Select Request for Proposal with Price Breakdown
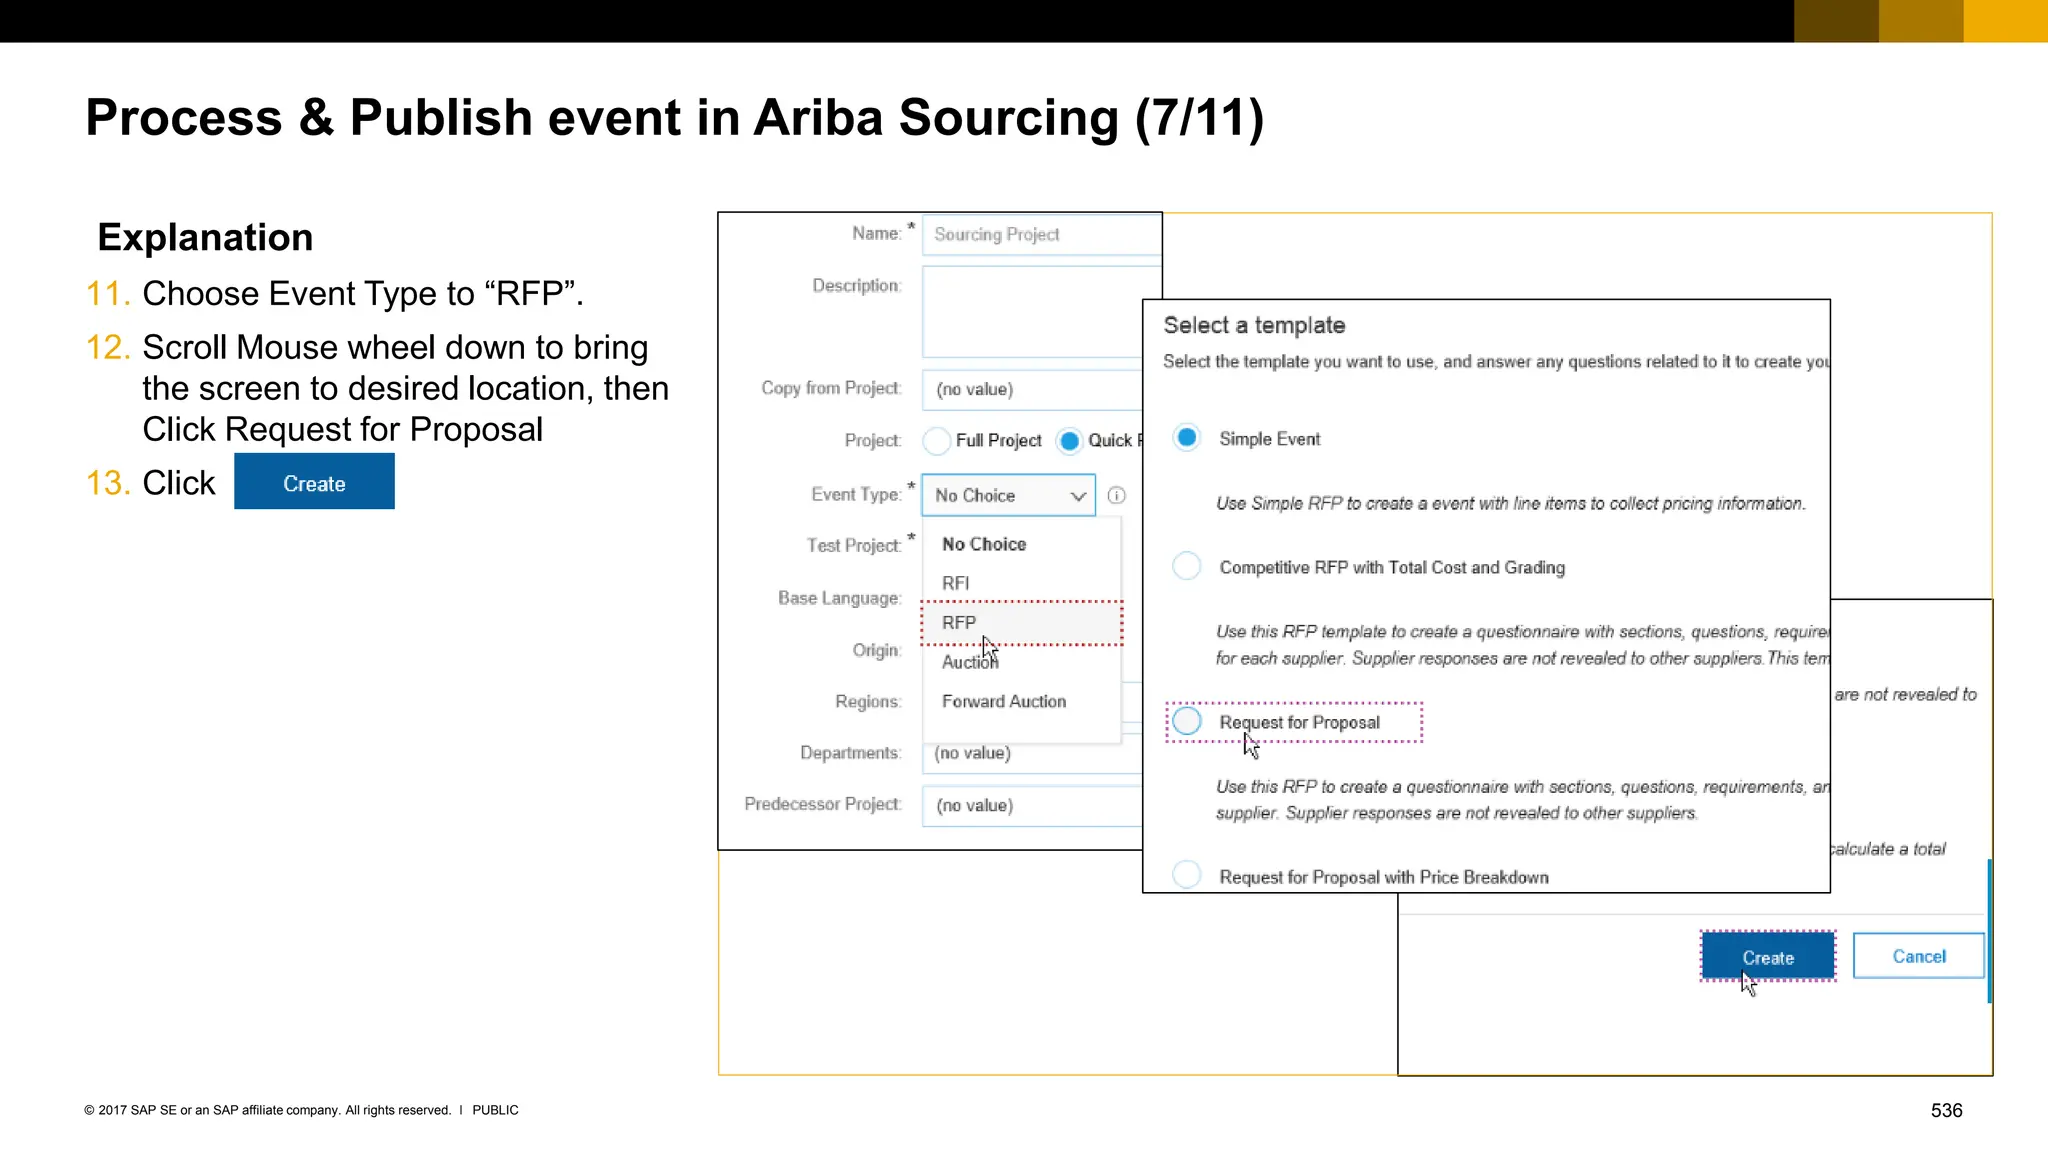 pos(1187,875)
